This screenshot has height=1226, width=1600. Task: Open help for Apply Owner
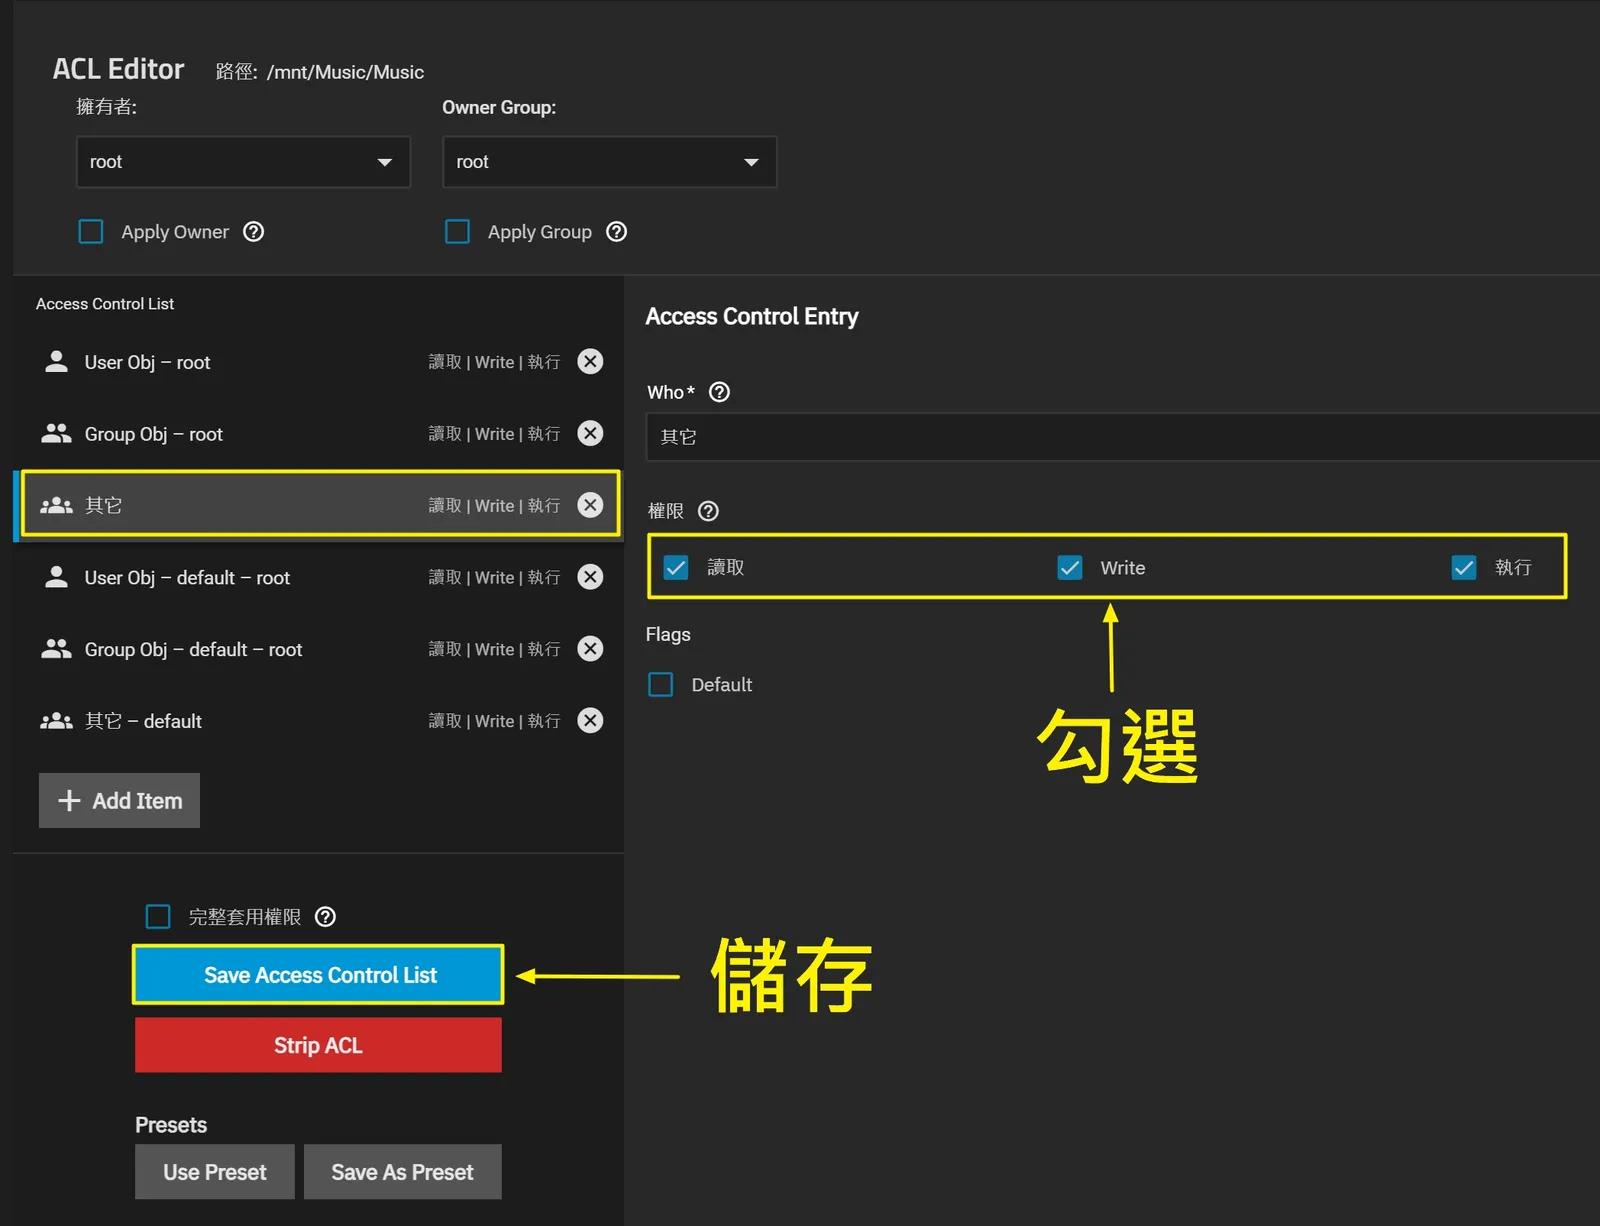(254, 232)
